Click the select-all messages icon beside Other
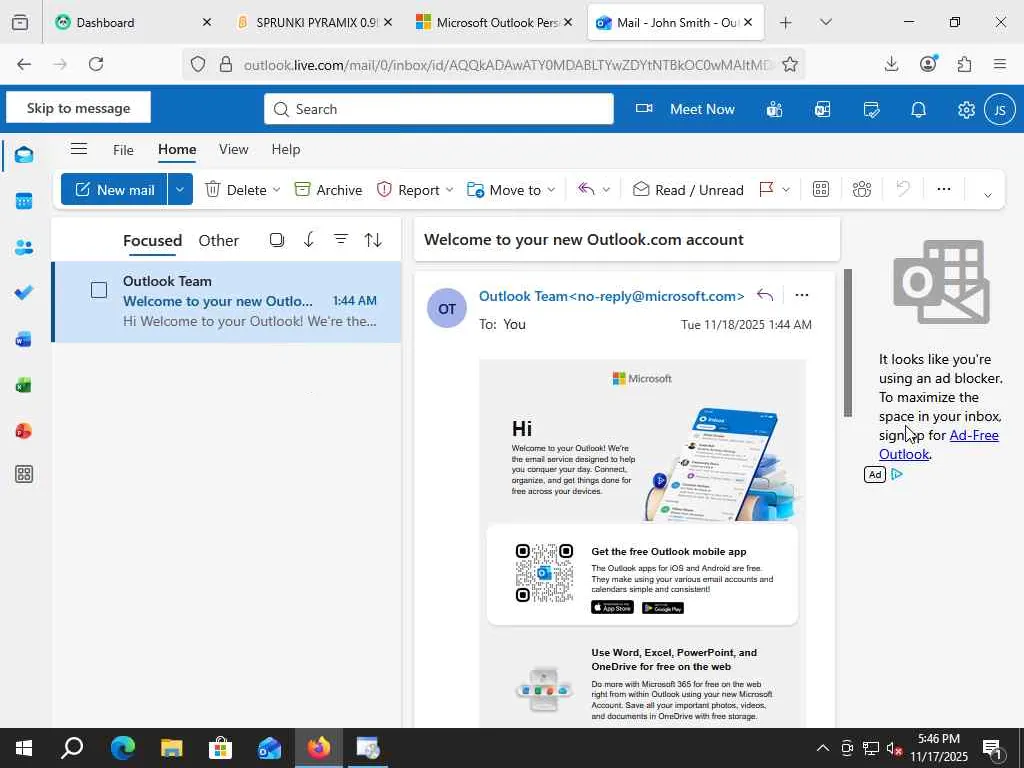Screen dimensions: 1024x768 pyautogui.click(x=277, y=240)
